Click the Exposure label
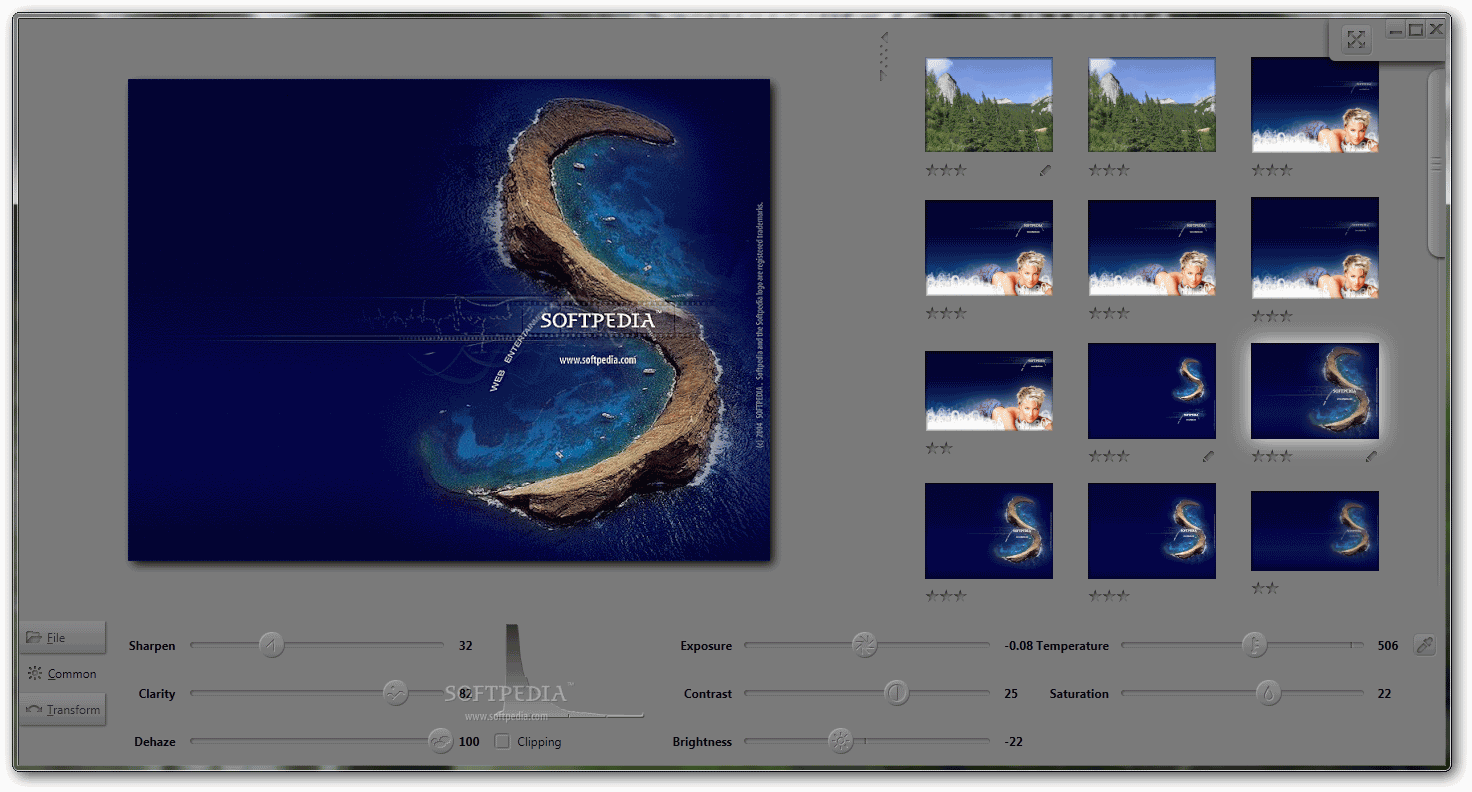 pos(706,646)
